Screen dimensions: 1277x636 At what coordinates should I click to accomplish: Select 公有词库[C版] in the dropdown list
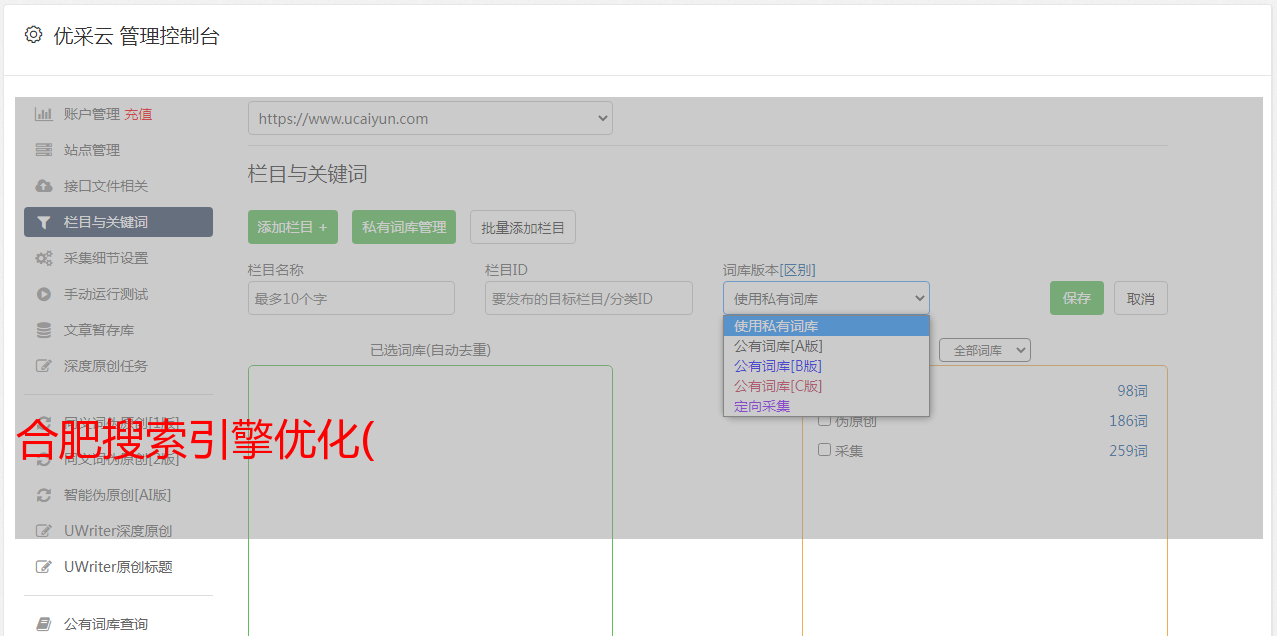pos(826,386)
